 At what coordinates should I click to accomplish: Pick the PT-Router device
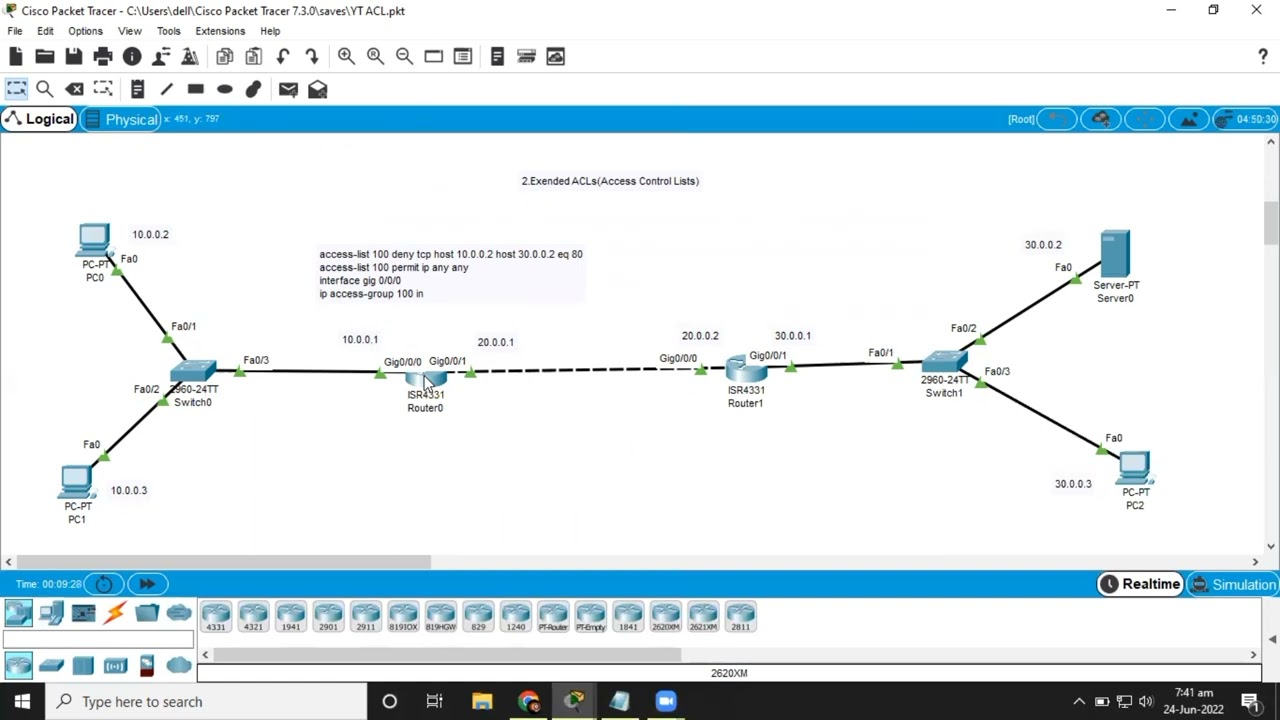(x=553, y=616)
